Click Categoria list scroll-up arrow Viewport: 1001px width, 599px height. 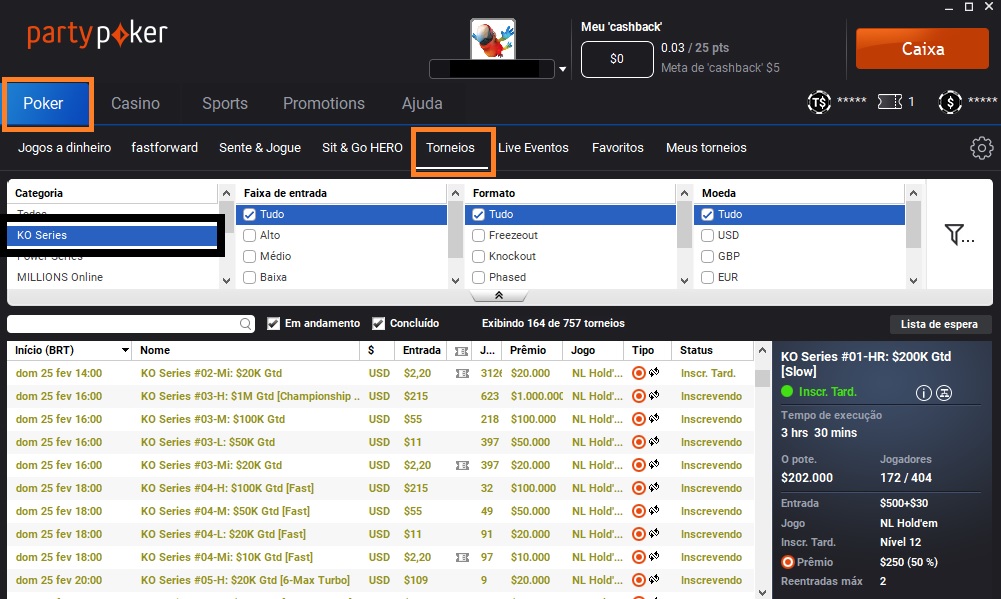click(227, 193)
